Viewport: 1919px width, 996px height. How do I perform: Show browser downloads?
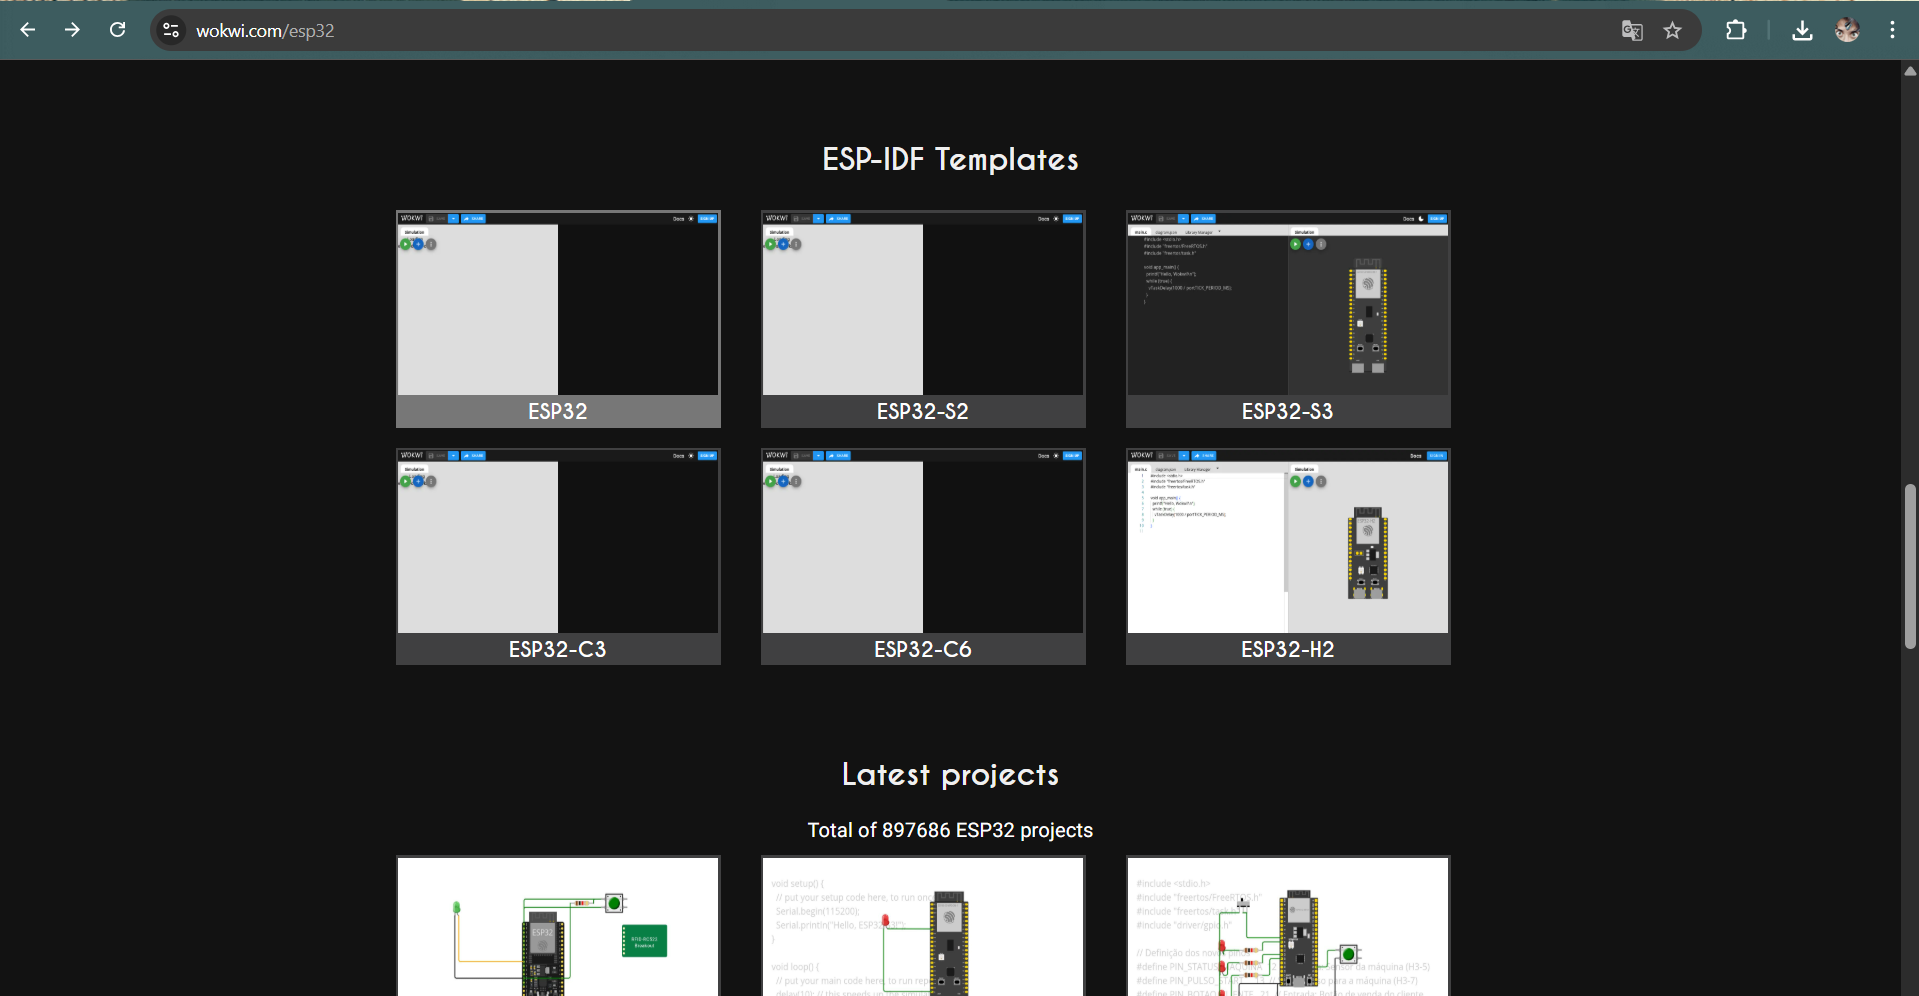1802,31
